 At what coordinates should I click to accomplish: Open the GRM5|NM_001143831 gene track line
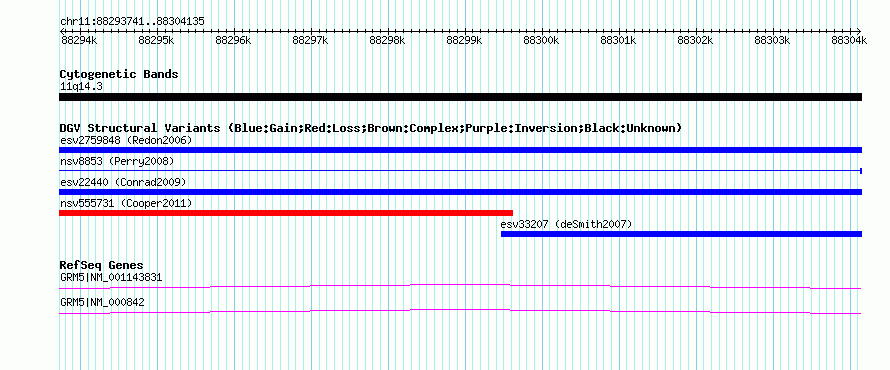[x=460, y=286]
